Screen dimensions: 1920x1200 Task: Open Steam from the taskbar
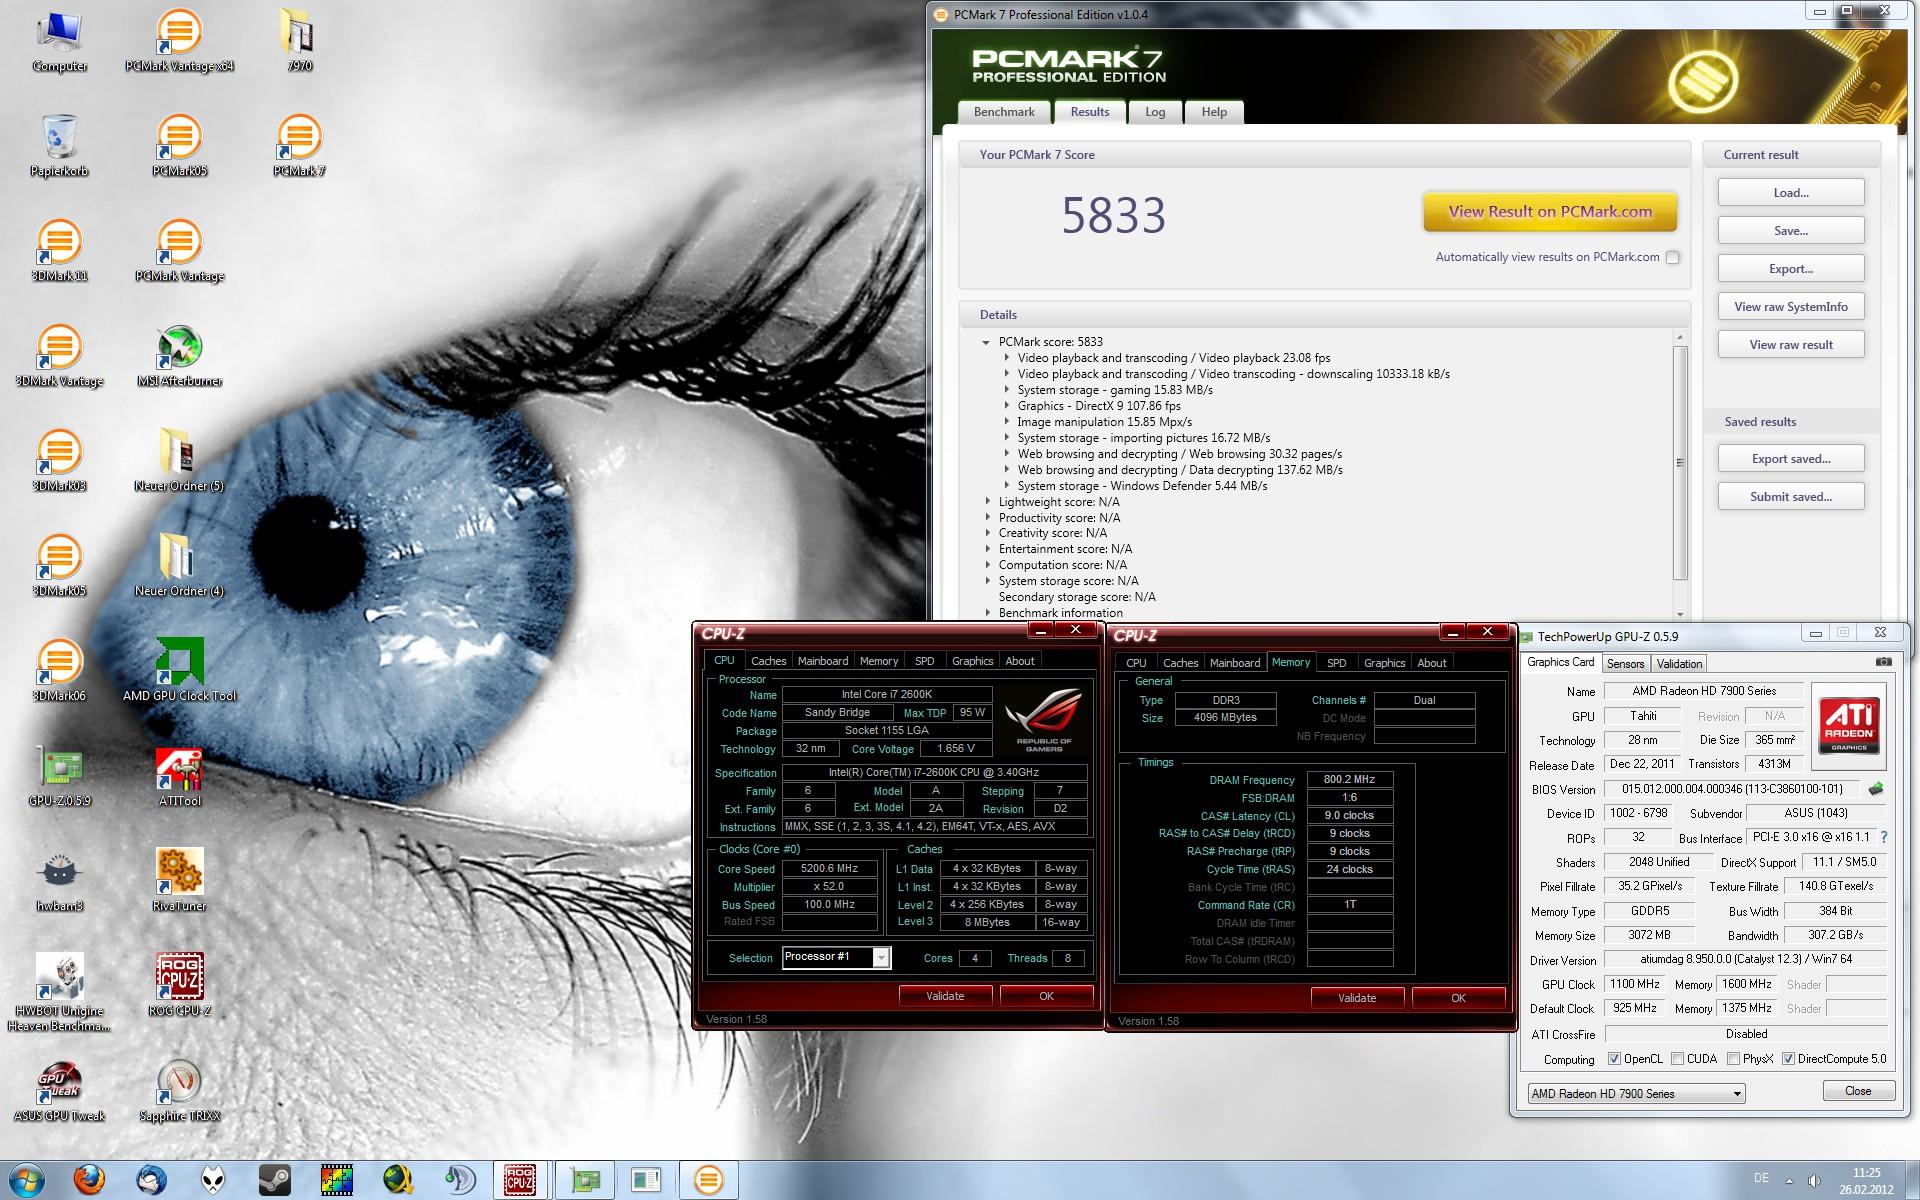point(275,1180)
